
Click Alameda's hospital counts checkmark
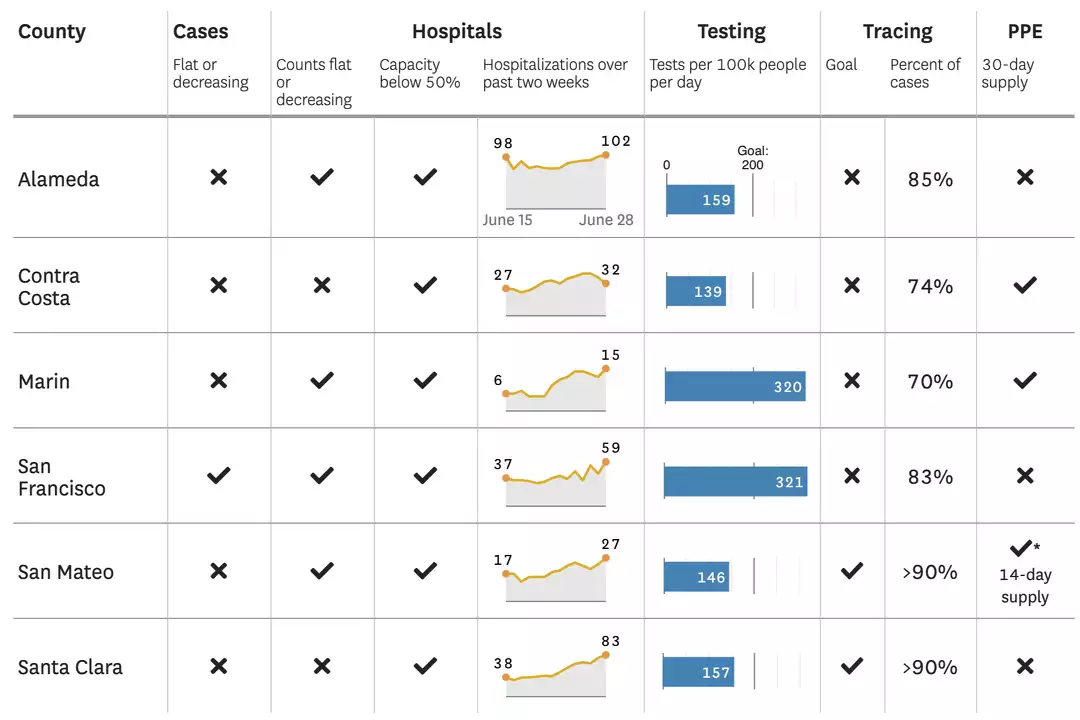click(x=322, y=178)
